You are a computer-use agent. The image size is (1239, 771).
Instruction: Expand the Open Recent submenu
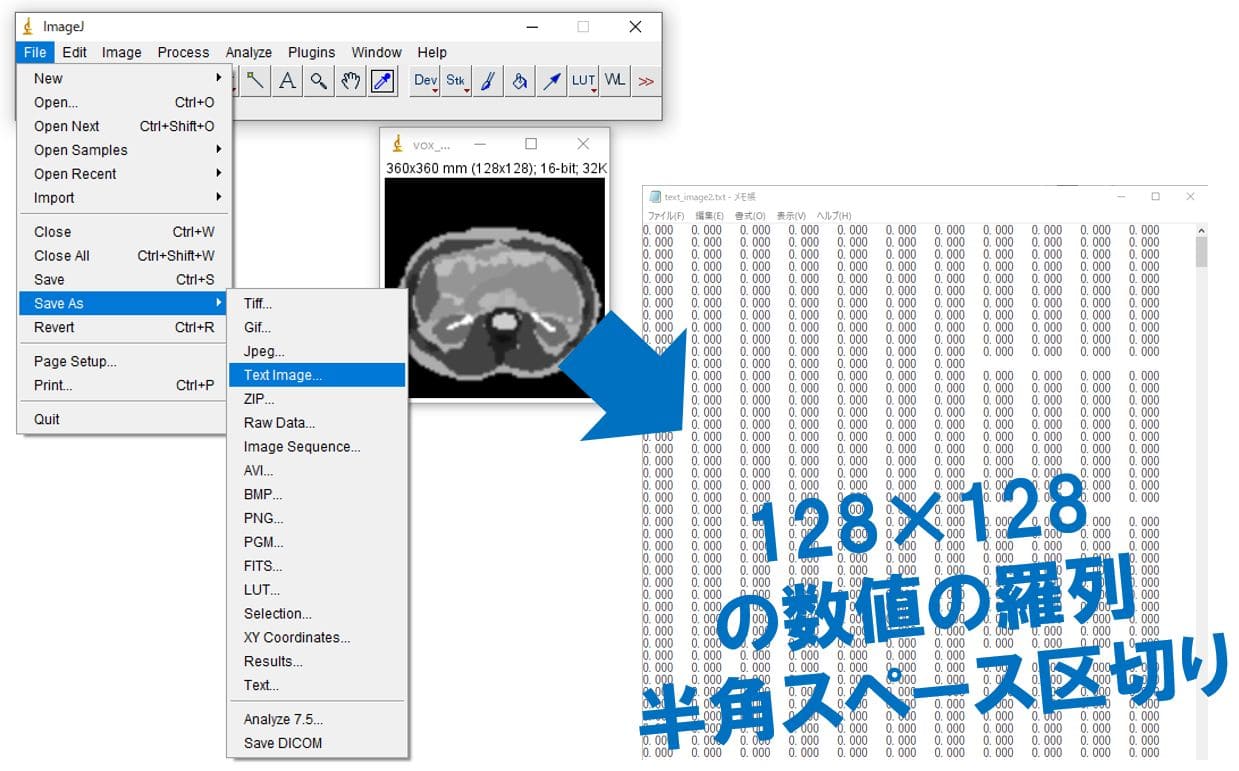coord(124,174)
